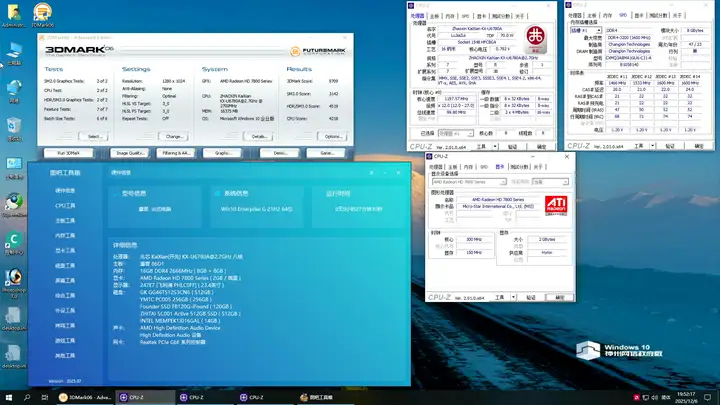Click 确定 button in CPU-Z graphics window

click(559, 297)
